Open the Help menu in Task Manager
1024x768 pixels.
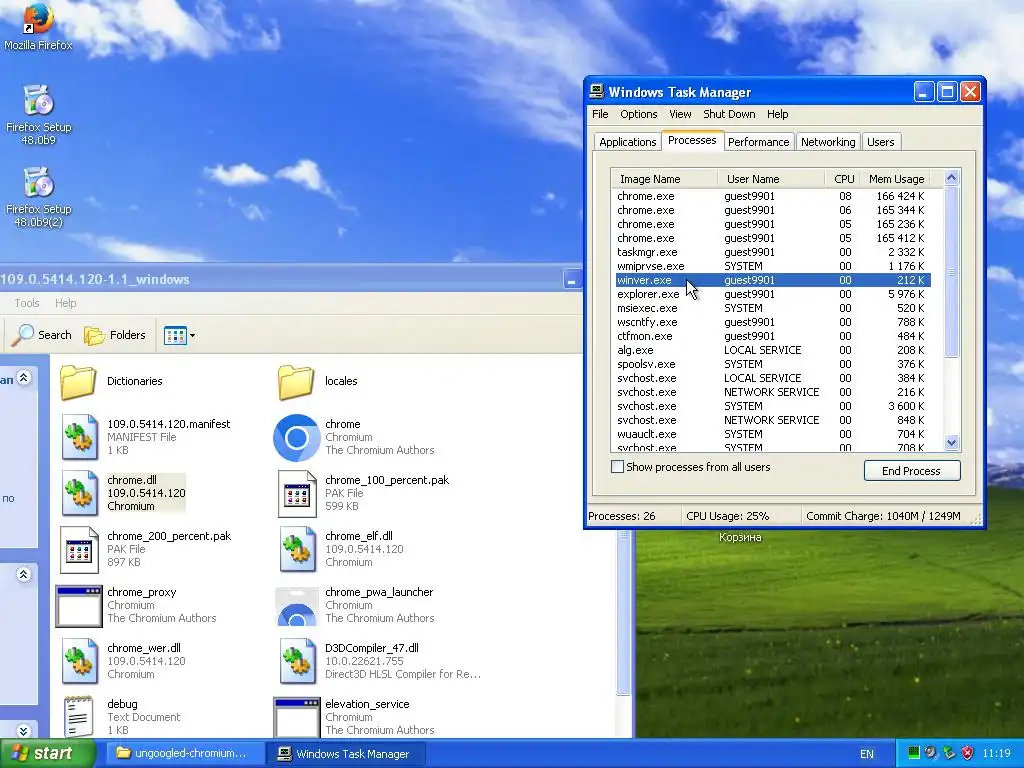point(777,114)
